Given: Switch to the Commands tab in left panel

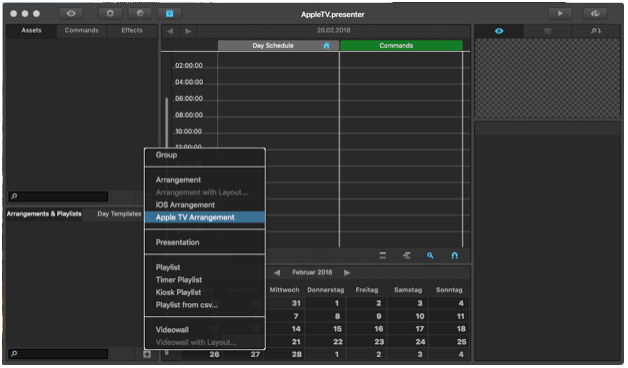Looking at the screenshot, I should 81,30.
